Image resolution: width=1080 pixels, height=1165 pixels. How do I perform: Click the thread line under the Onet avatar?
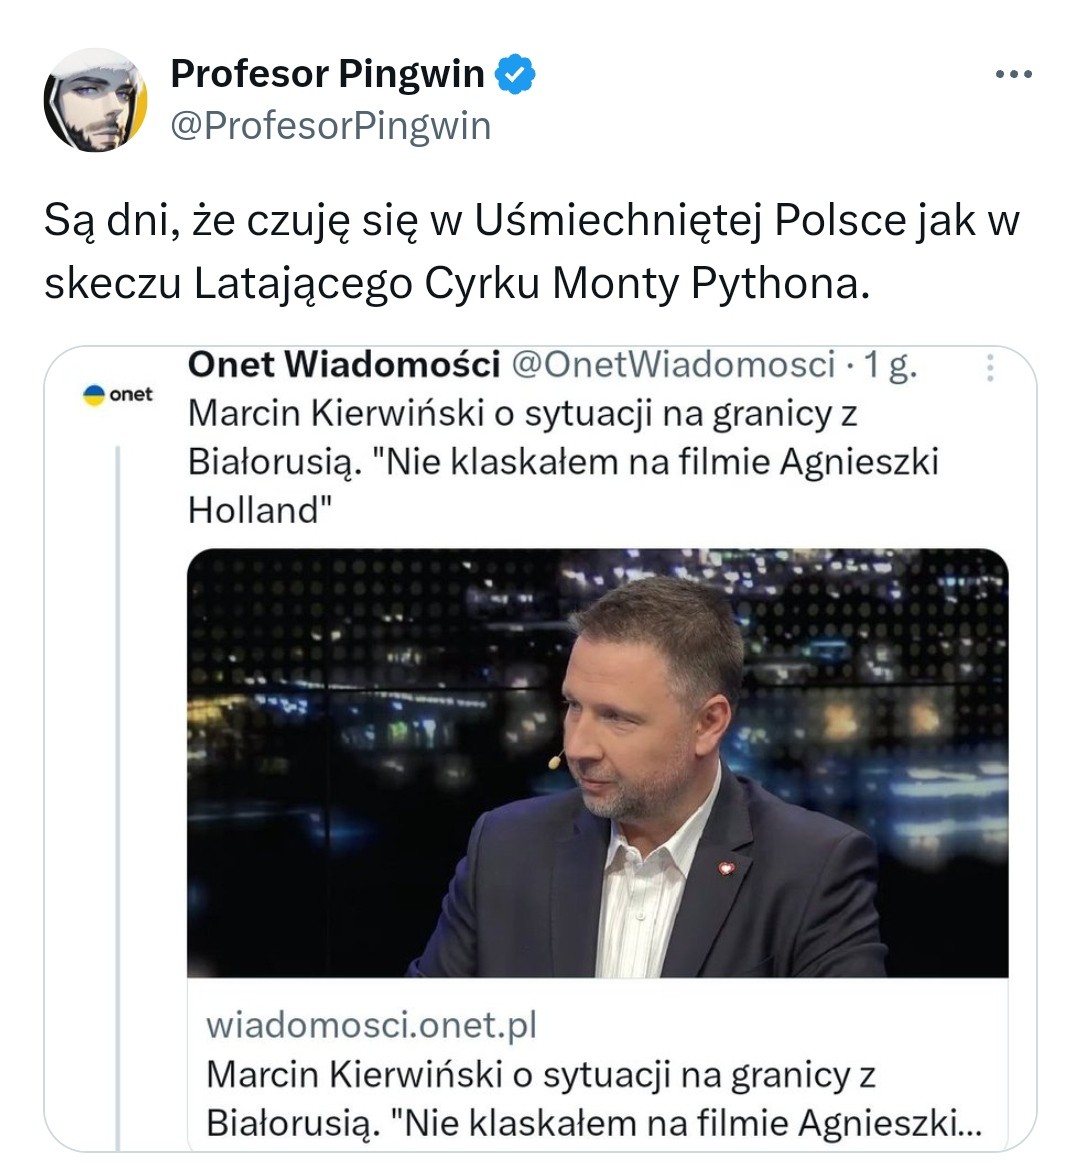pyautogui.click(x=118, y=799)
